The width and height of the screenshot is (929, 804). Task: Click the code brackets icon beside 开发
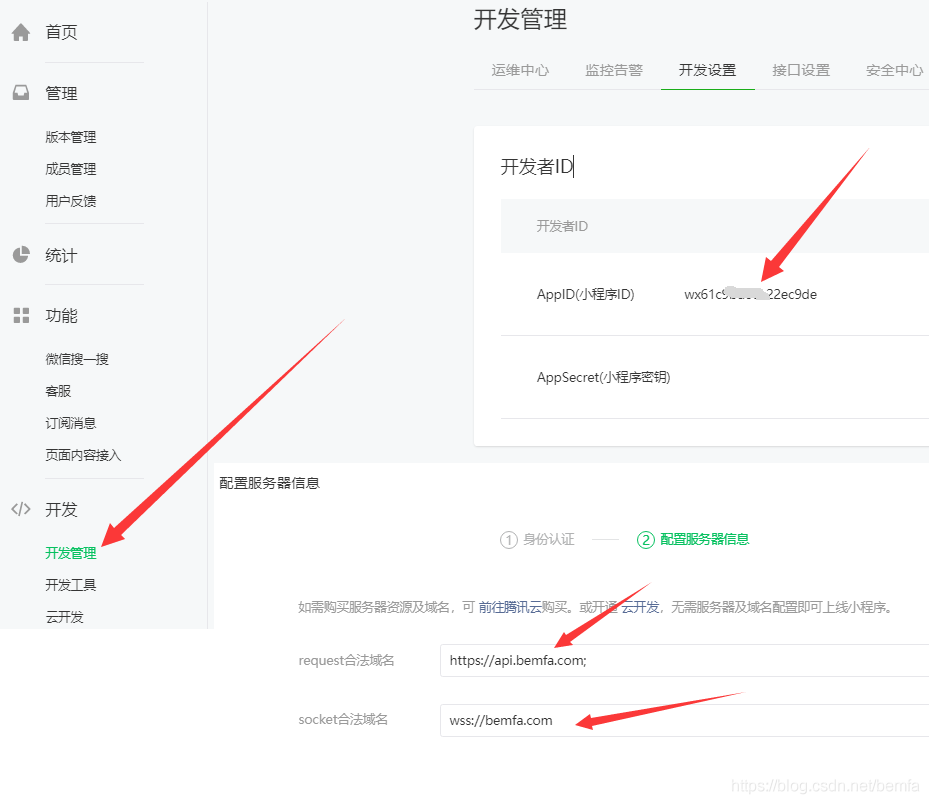click(x=20, y=509)
